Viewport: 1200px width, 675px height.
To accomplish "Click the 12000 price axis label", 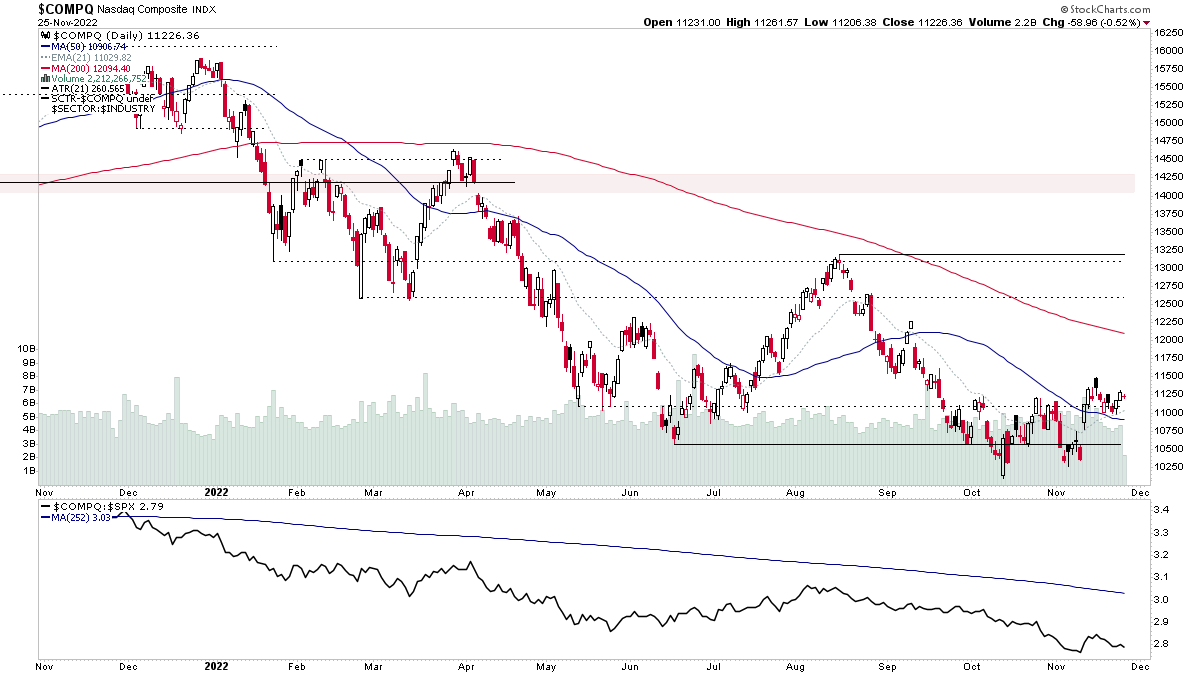I will tap(1168, 340).
